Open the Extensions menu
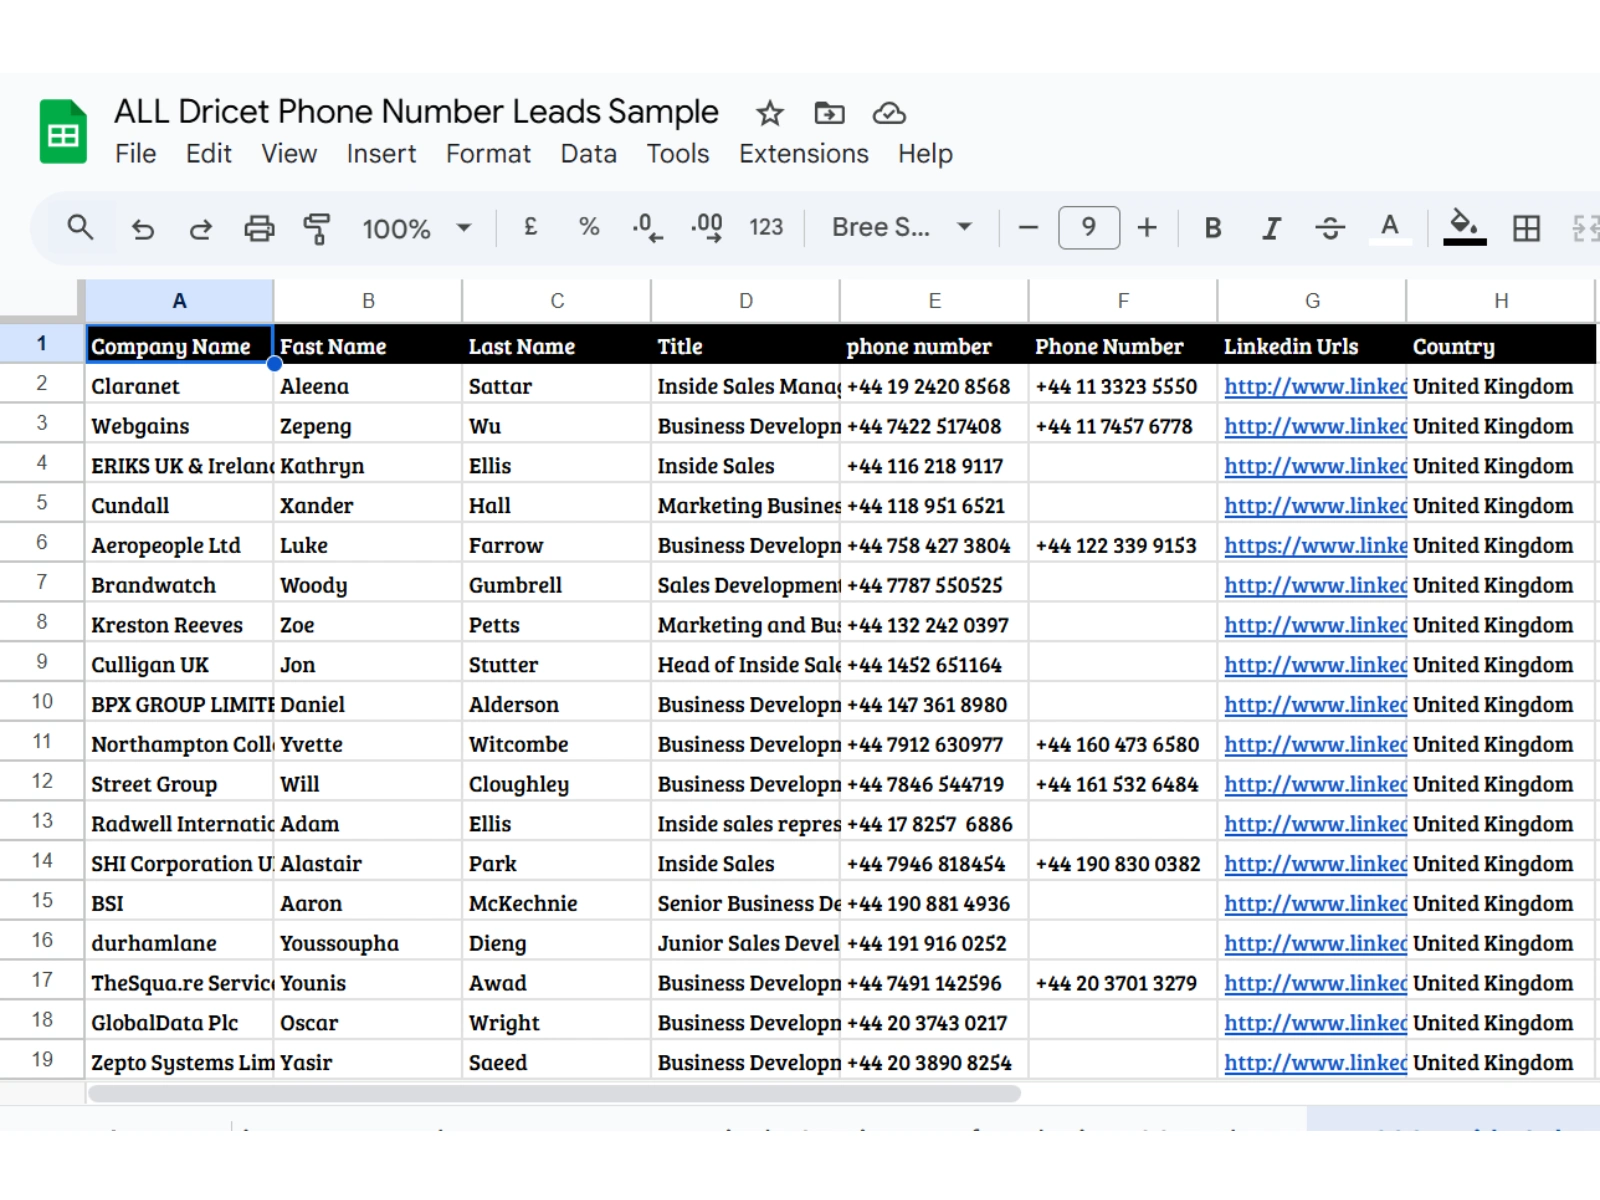 tap(803, 154)
